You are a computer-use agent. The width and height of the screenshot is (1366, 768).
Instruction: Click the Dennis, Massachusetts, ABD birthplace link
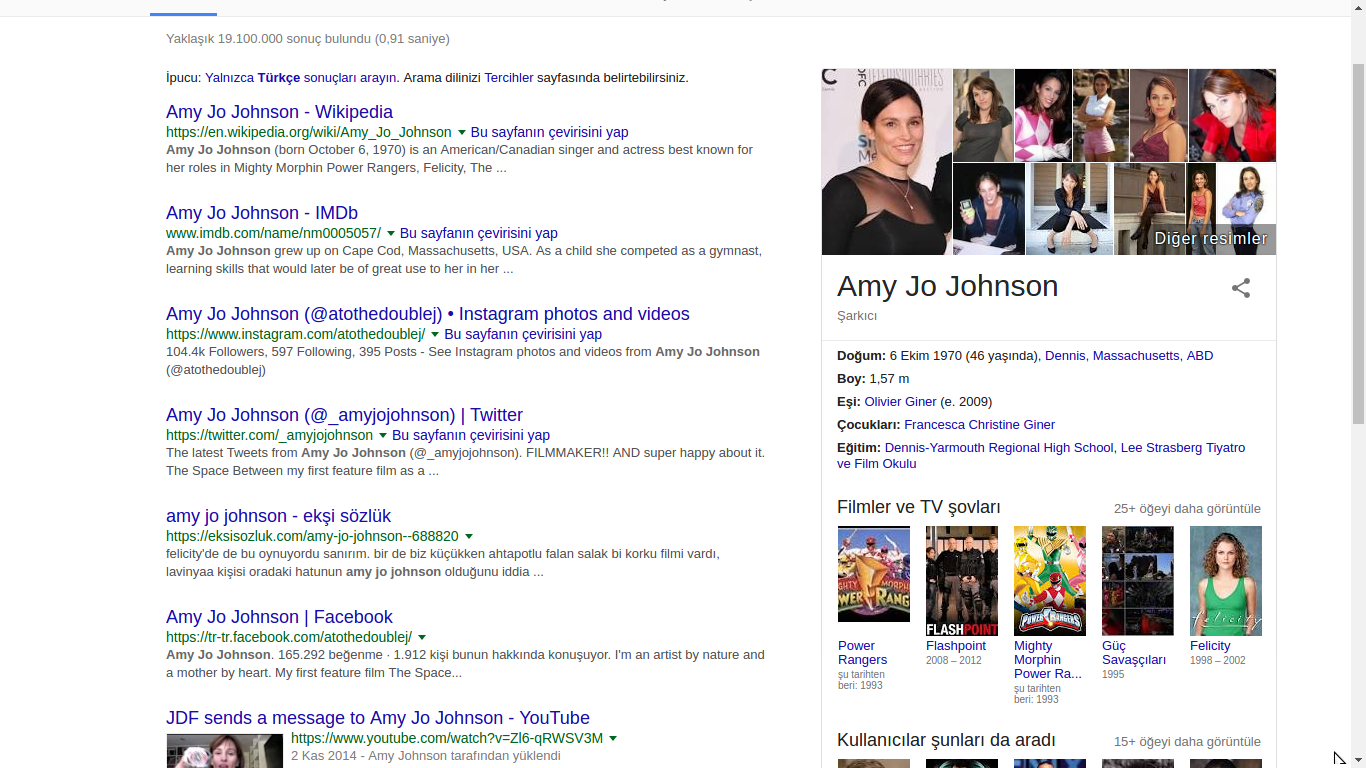pyautogui.click(x=1129, y=356)
